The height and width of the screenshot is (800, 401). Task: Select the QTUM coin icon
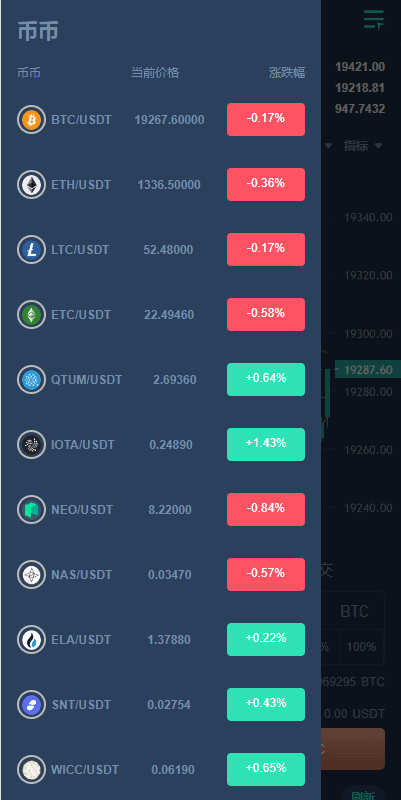point(31,380)
